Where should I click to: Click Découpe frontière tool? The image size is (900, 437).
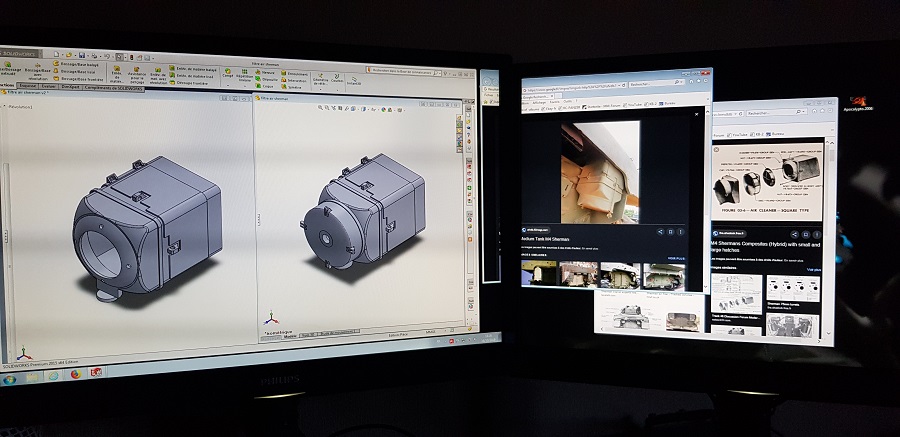click(x=189, y=83)
